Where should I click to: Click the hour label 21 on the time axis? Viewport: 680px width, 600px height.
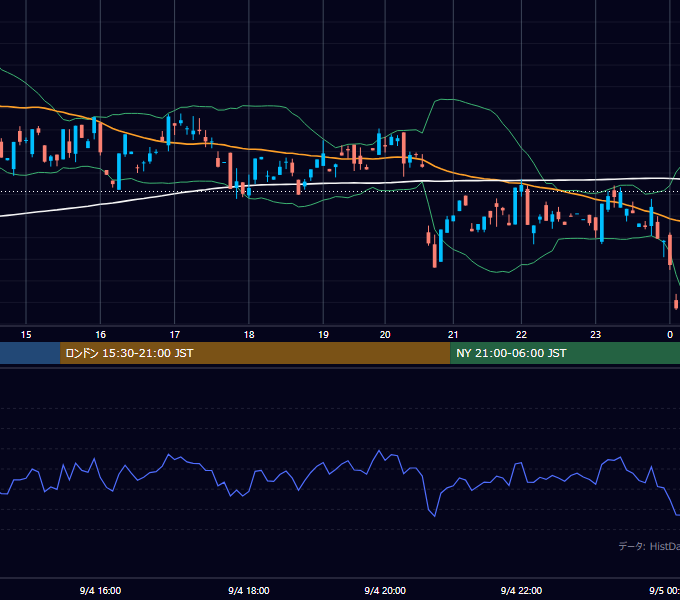(x=453, y=335)
